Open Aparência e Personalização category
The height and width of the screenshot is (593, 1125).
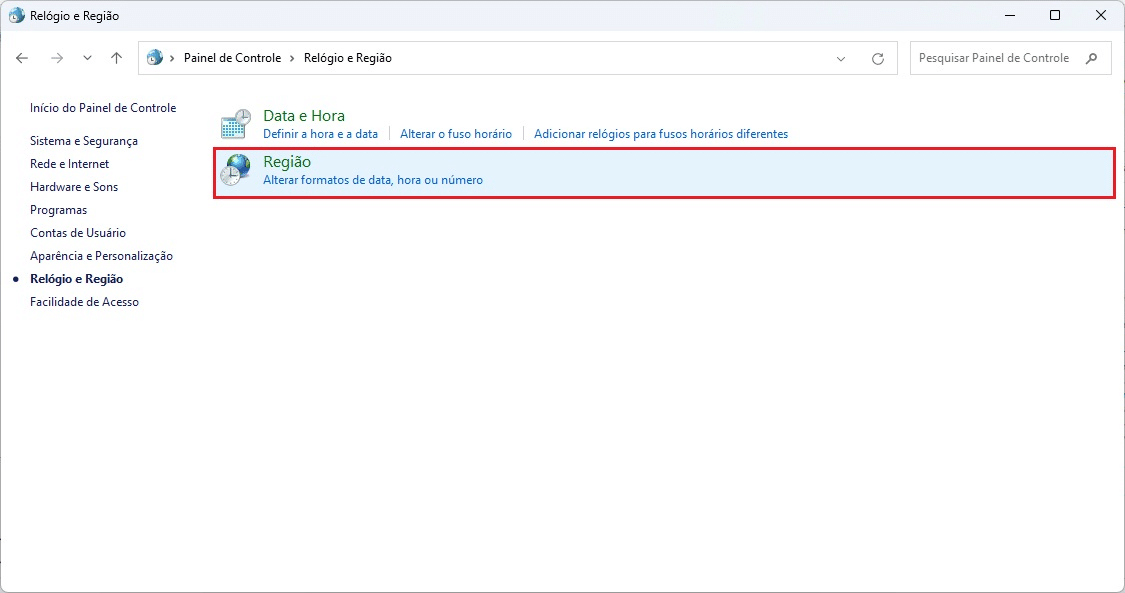pos(101,256)
